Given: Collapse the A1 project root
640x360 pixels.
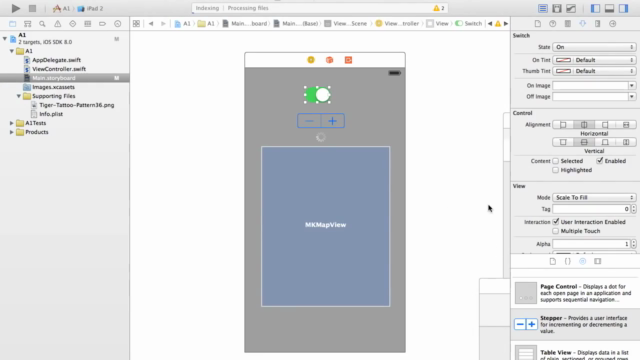Looking at the screenshot, I should pyautogui.click(x=4, y=39).
